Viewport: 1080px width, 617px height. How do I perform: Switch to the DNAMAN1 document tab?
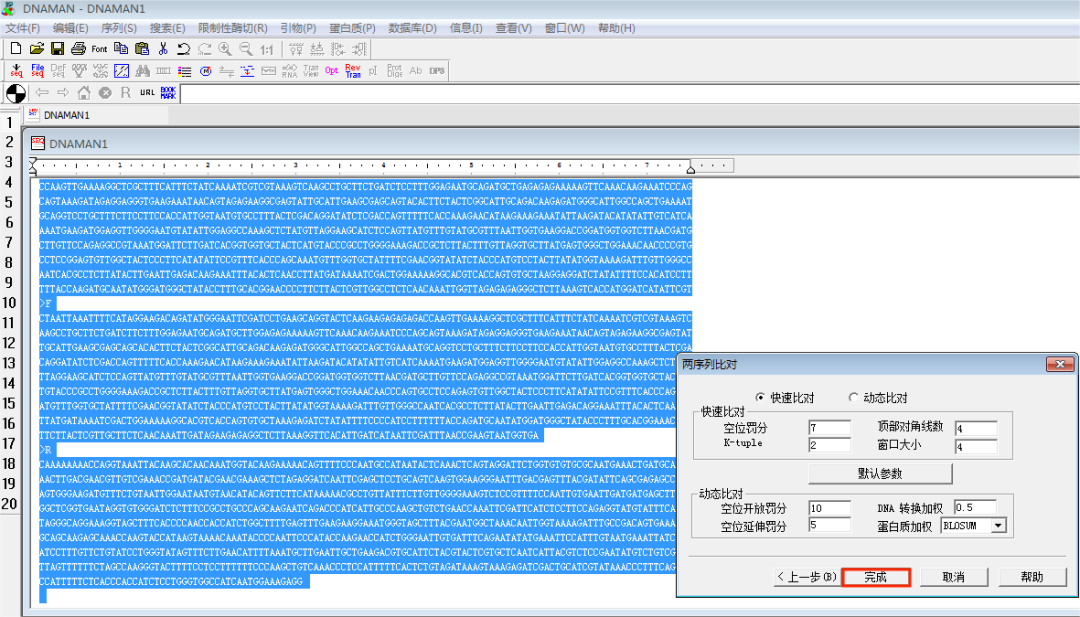point(68,115)
